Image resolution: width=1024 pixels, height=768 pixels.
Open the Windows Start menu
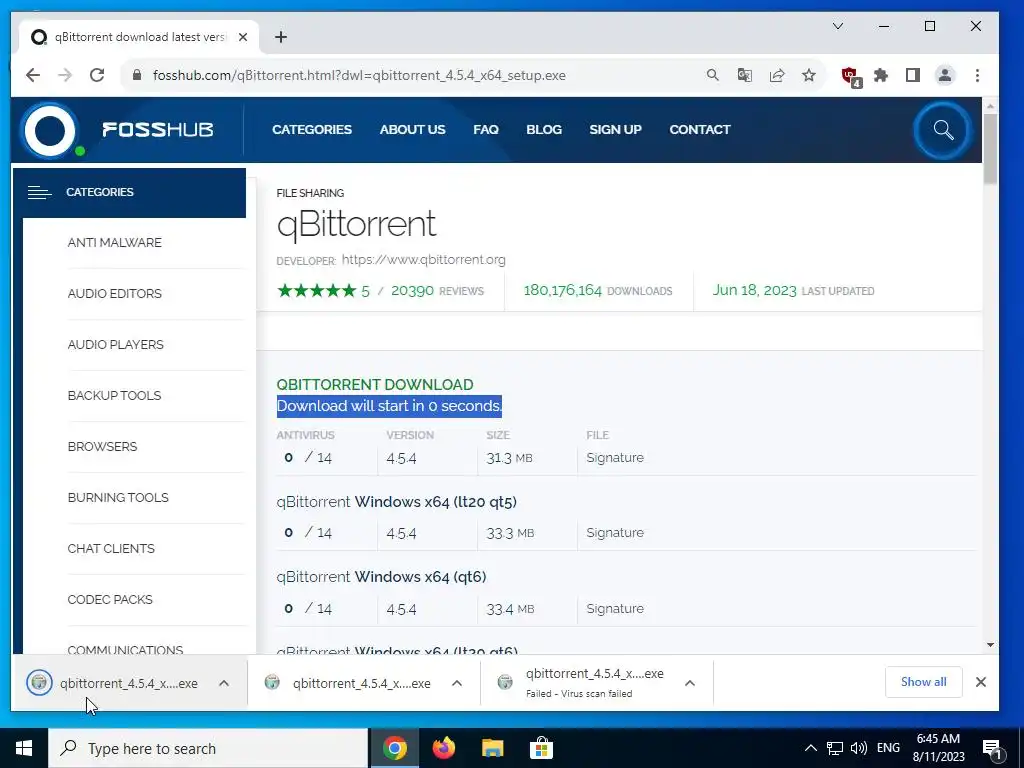(24, 748)
